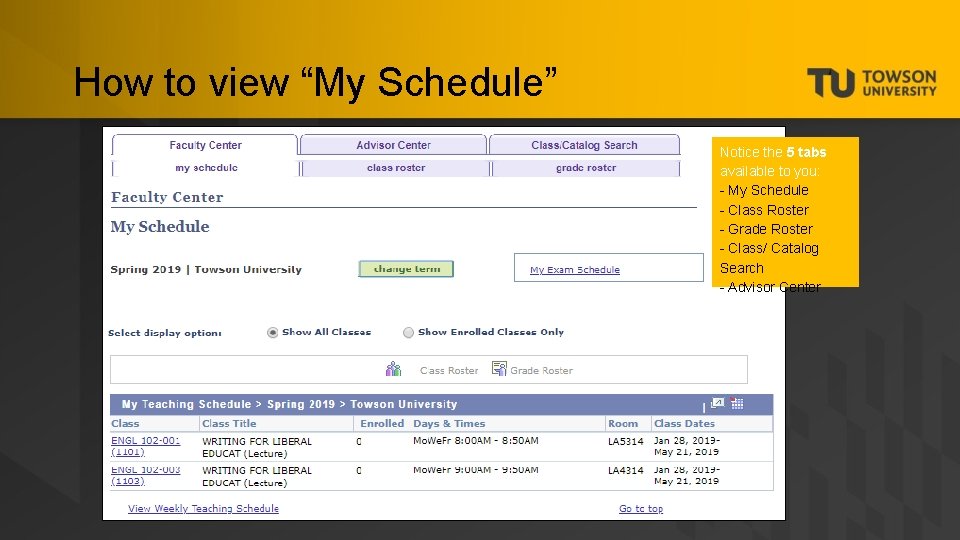Click the Class Dates column header
This screenshot has height=540, width=960.
(684, 424)
